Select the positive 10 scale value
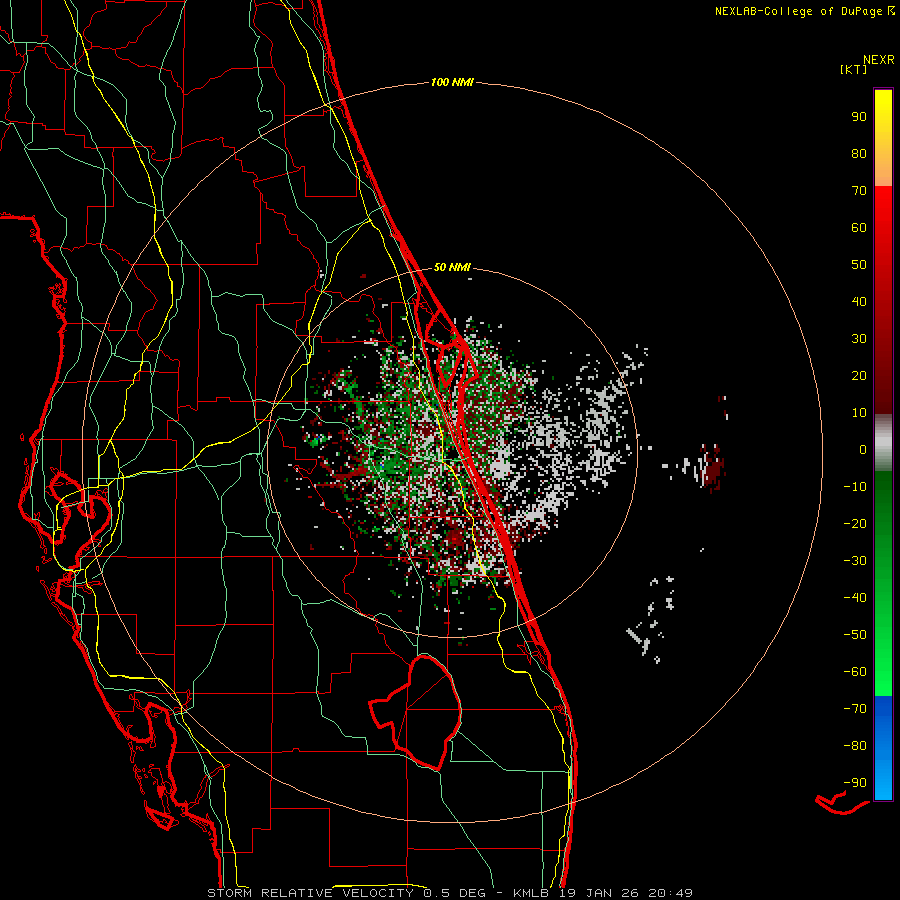This screenshot has height=900, width=900. coord(859,413)
